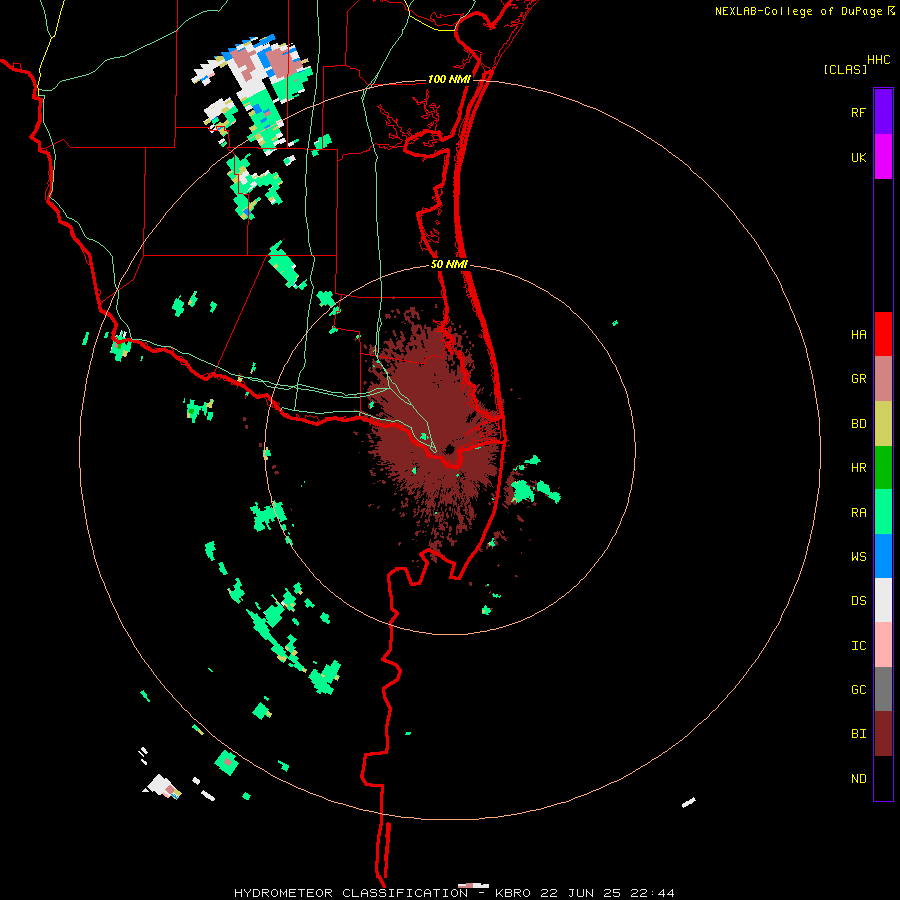
Task: Click the BI legend label
Action: [x=858, y=734]
